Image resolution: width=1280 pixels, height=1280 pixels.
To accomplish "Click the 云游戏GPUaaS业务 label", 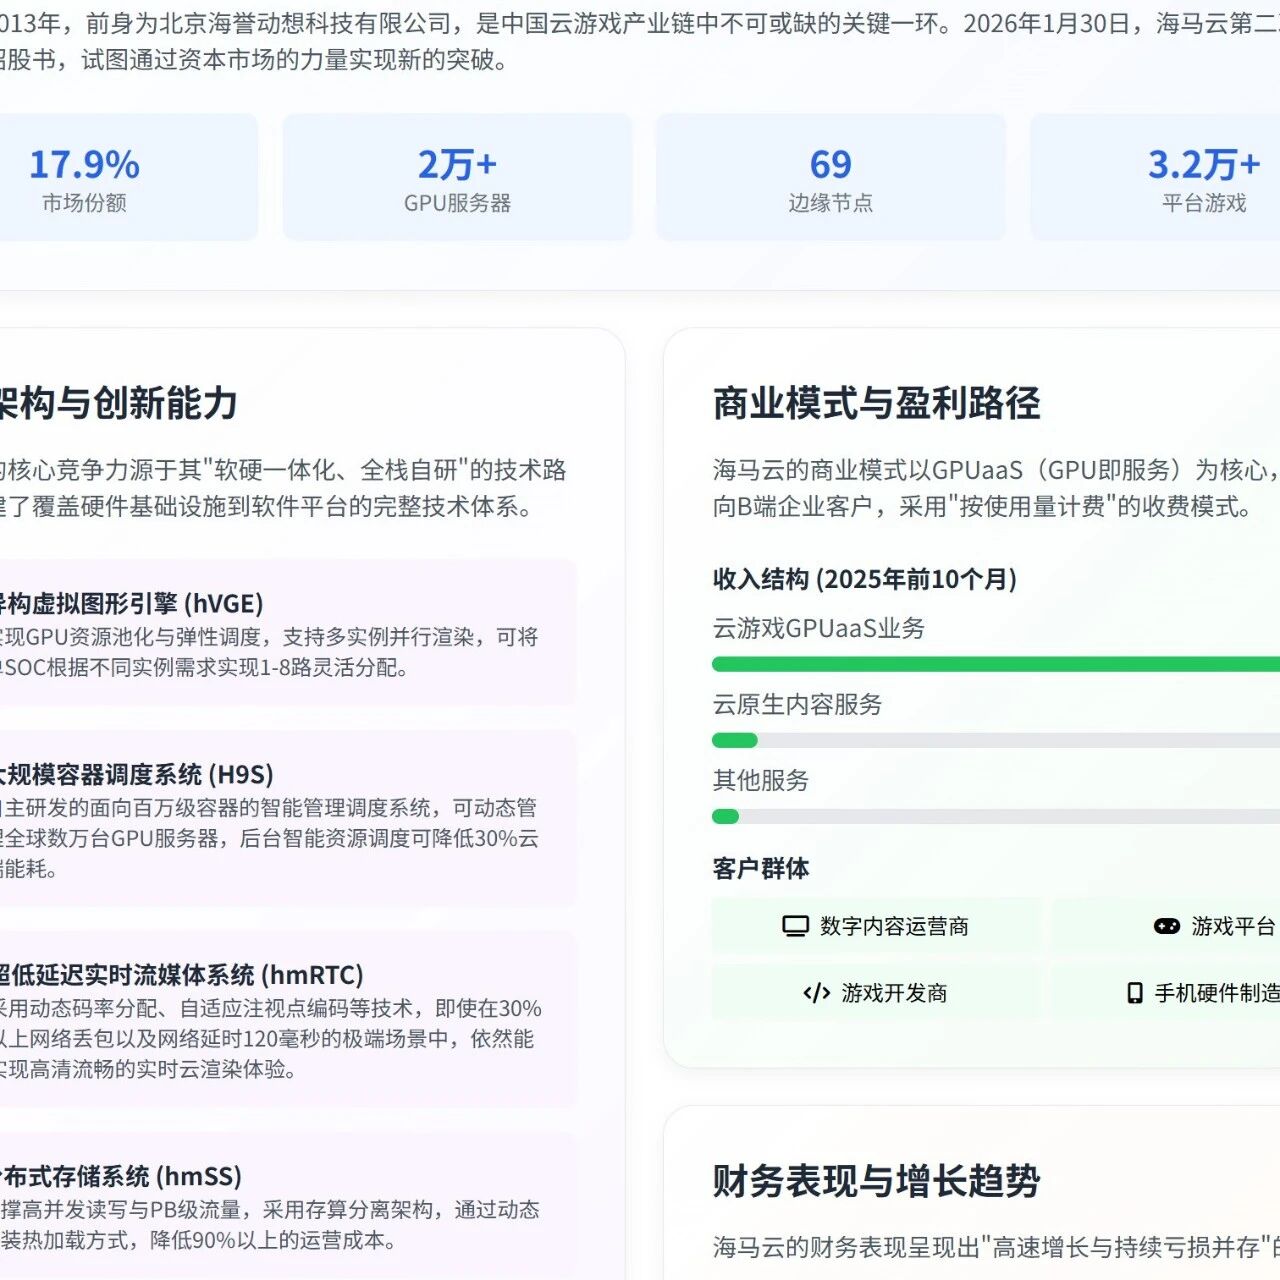I will point(819,628).
